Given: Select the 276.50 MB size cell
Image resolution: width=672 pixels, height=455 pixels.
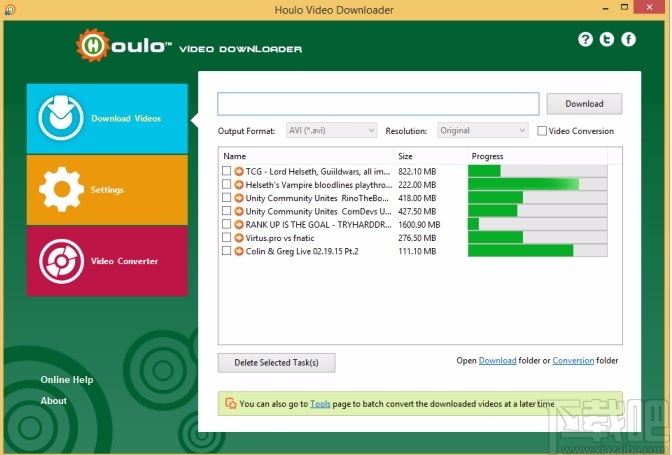Looking at the screenshot, I should tap(417, 238).
